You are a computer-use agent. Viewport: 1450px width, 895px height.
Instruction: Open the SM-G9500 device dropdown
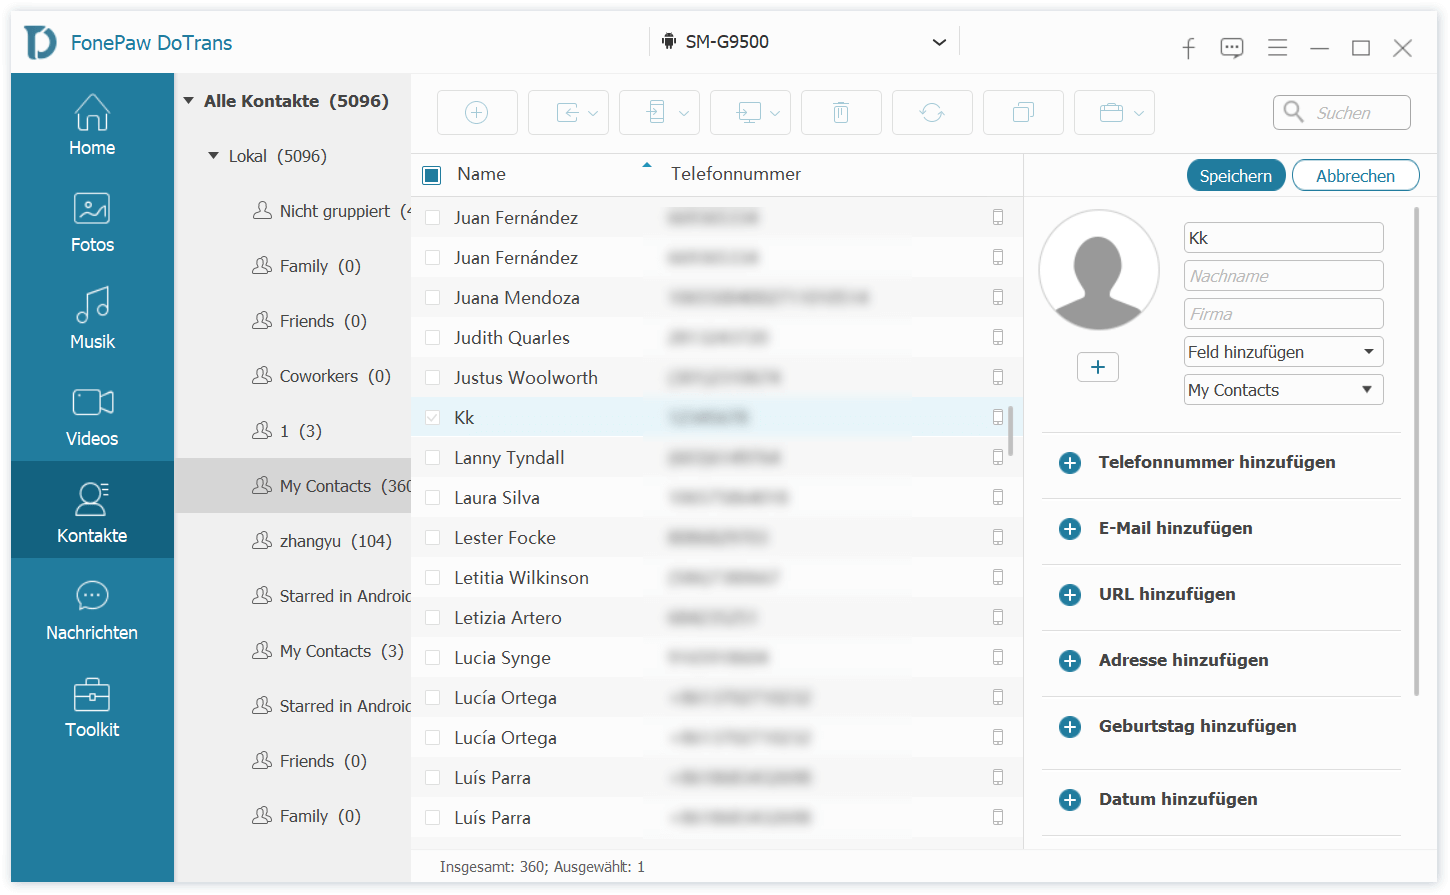pos(804,42)
